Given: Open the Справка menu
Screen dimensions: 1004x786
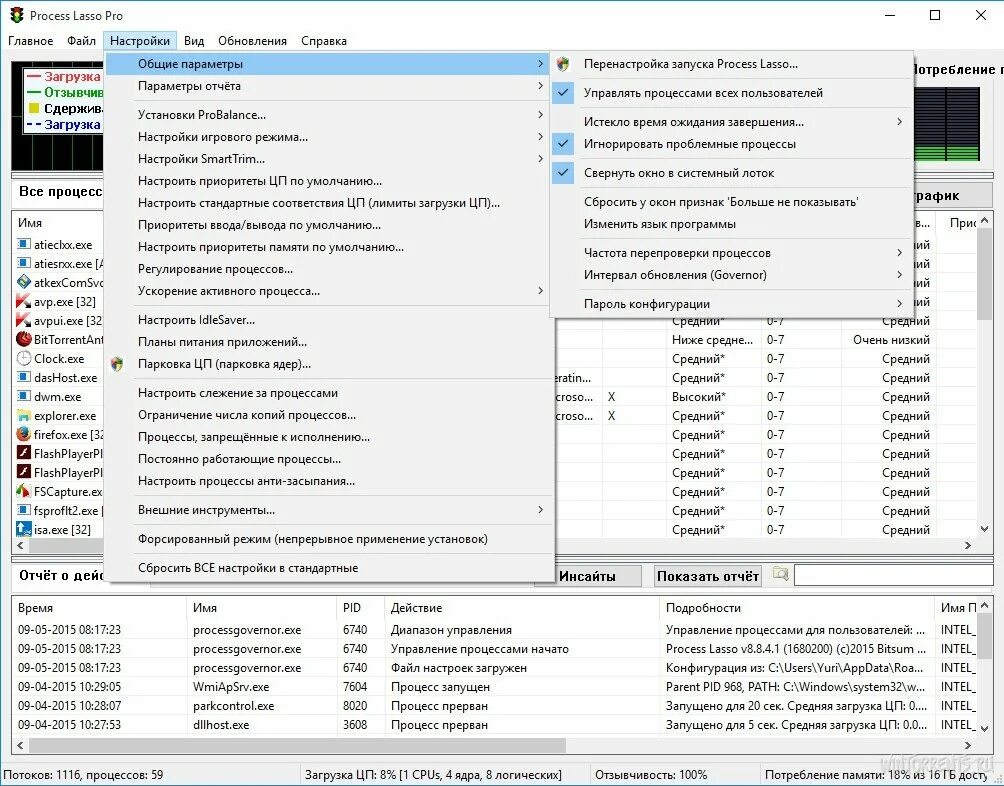Looking at the screenshot, I should (324, 41).
